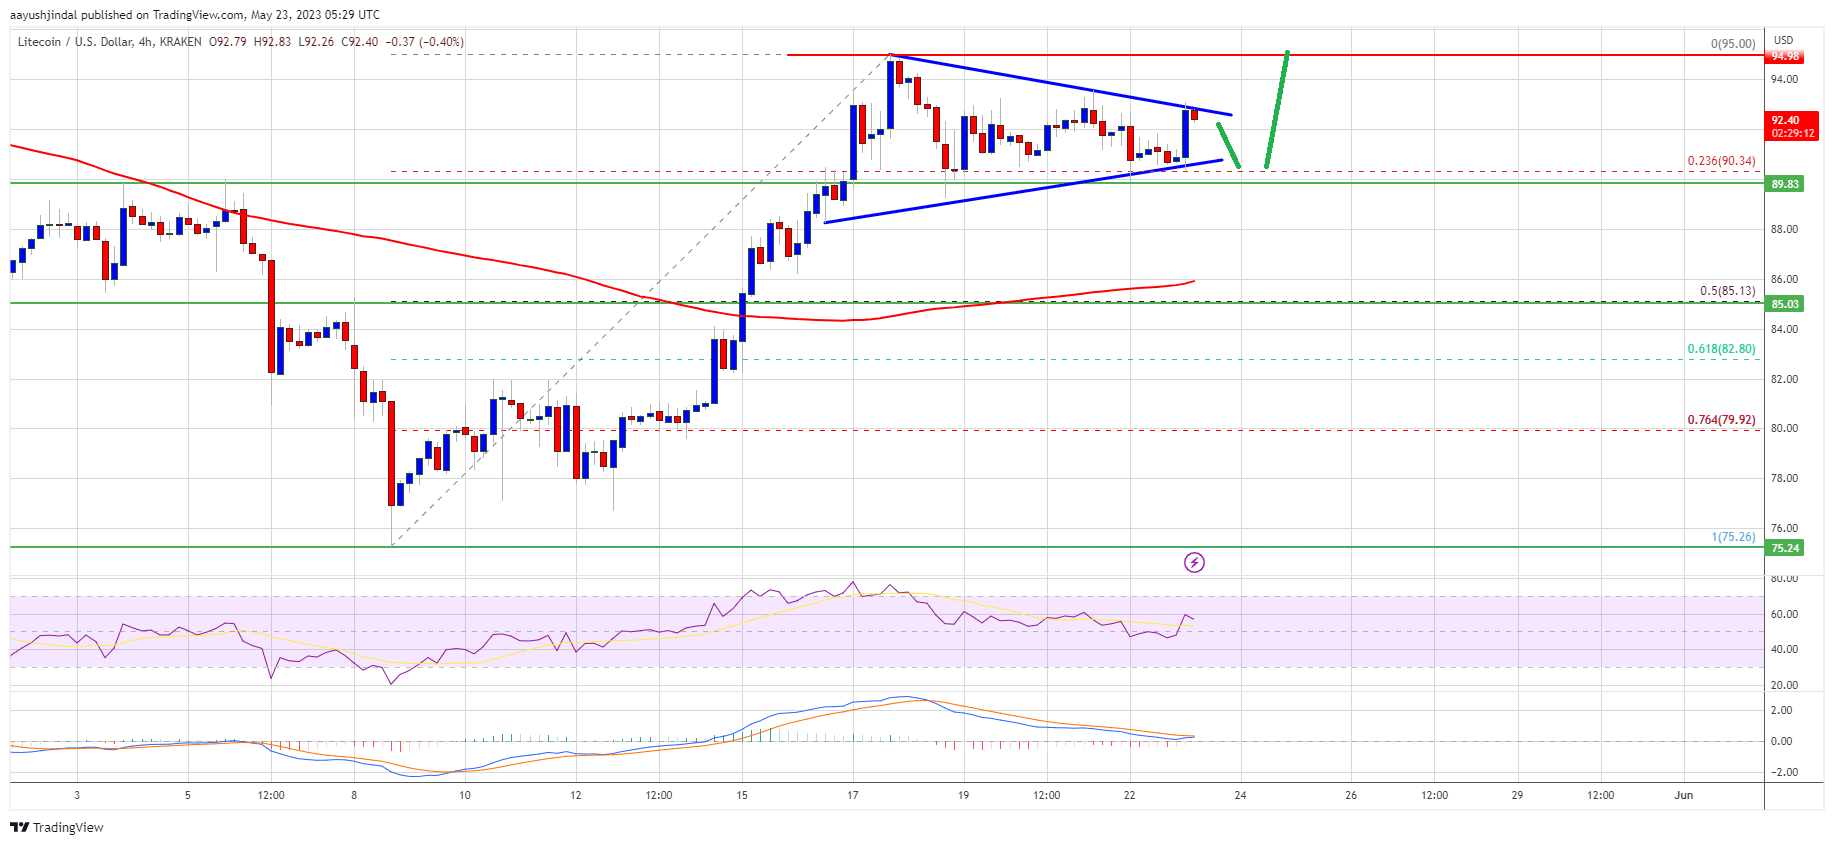Click the lightning bolt event icon
The width and height of the screenshot is (1834, 845).
(x=1194, y=562)
